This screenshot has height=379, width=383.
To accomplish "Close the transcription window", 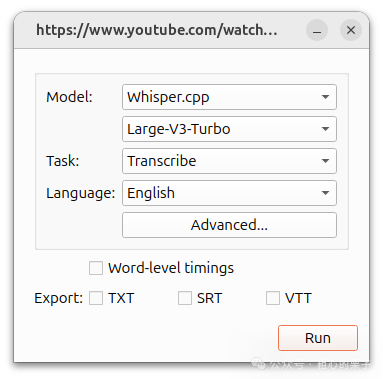I will coord(351,30).
